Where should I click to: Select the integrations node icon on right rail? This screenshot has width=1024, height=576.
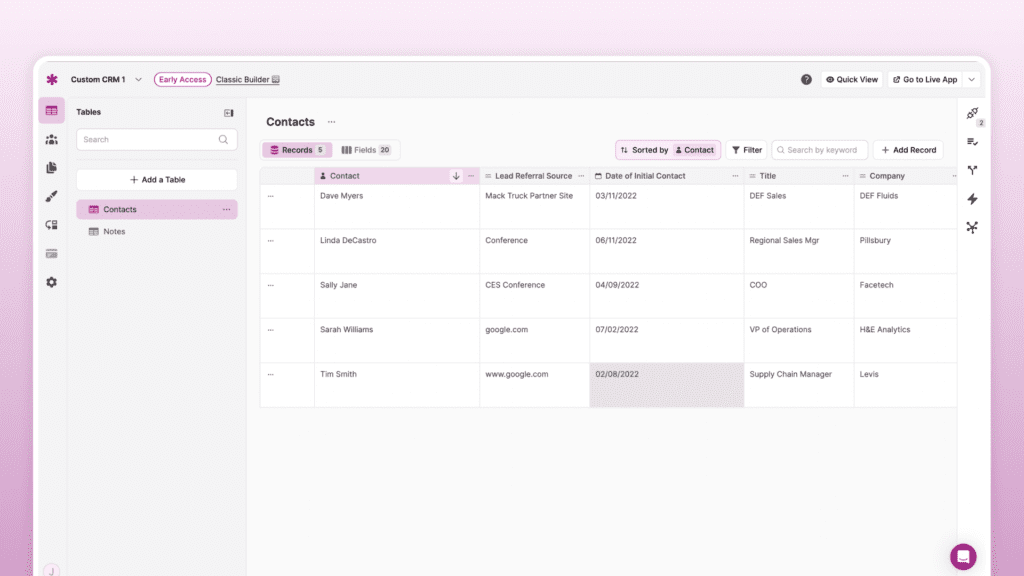pyautogui.click(x=971, y=227)
